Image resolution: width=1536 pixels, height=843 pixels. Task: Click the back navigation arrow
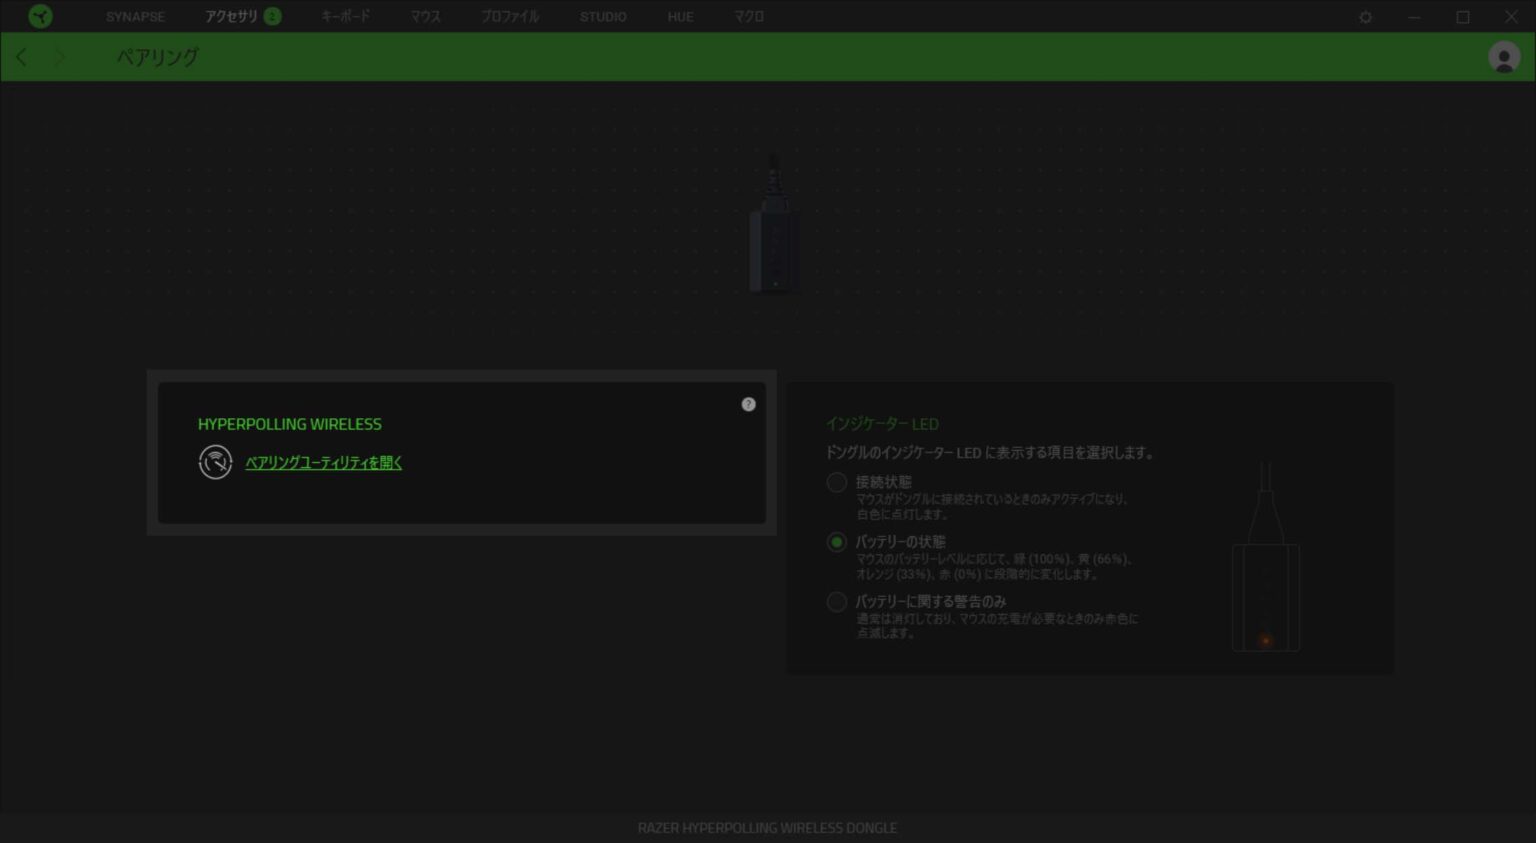click(x=21, y=57)
